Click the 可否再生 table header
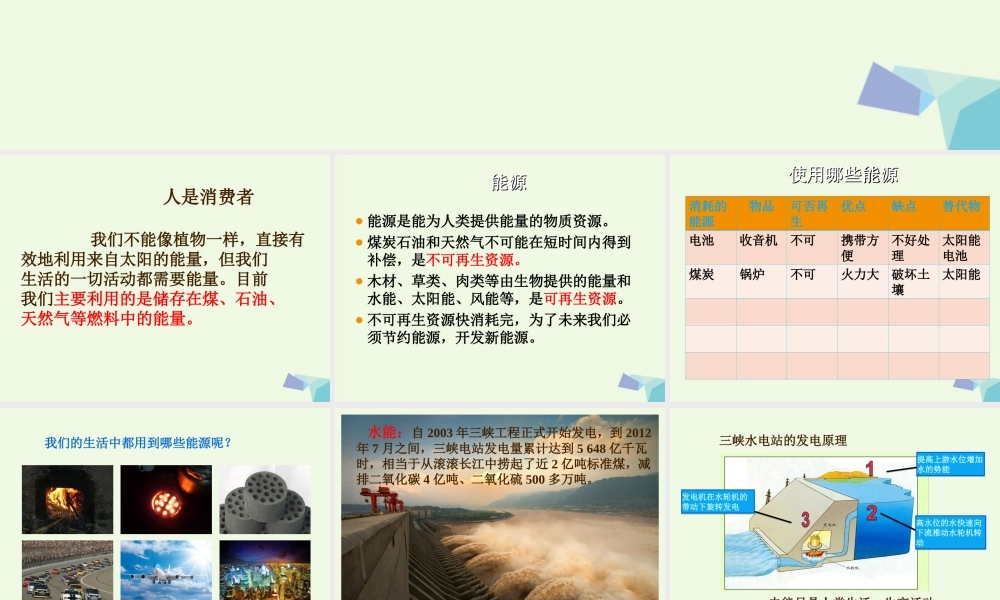This screenshot has width=1000, height=600. [812, 214]
